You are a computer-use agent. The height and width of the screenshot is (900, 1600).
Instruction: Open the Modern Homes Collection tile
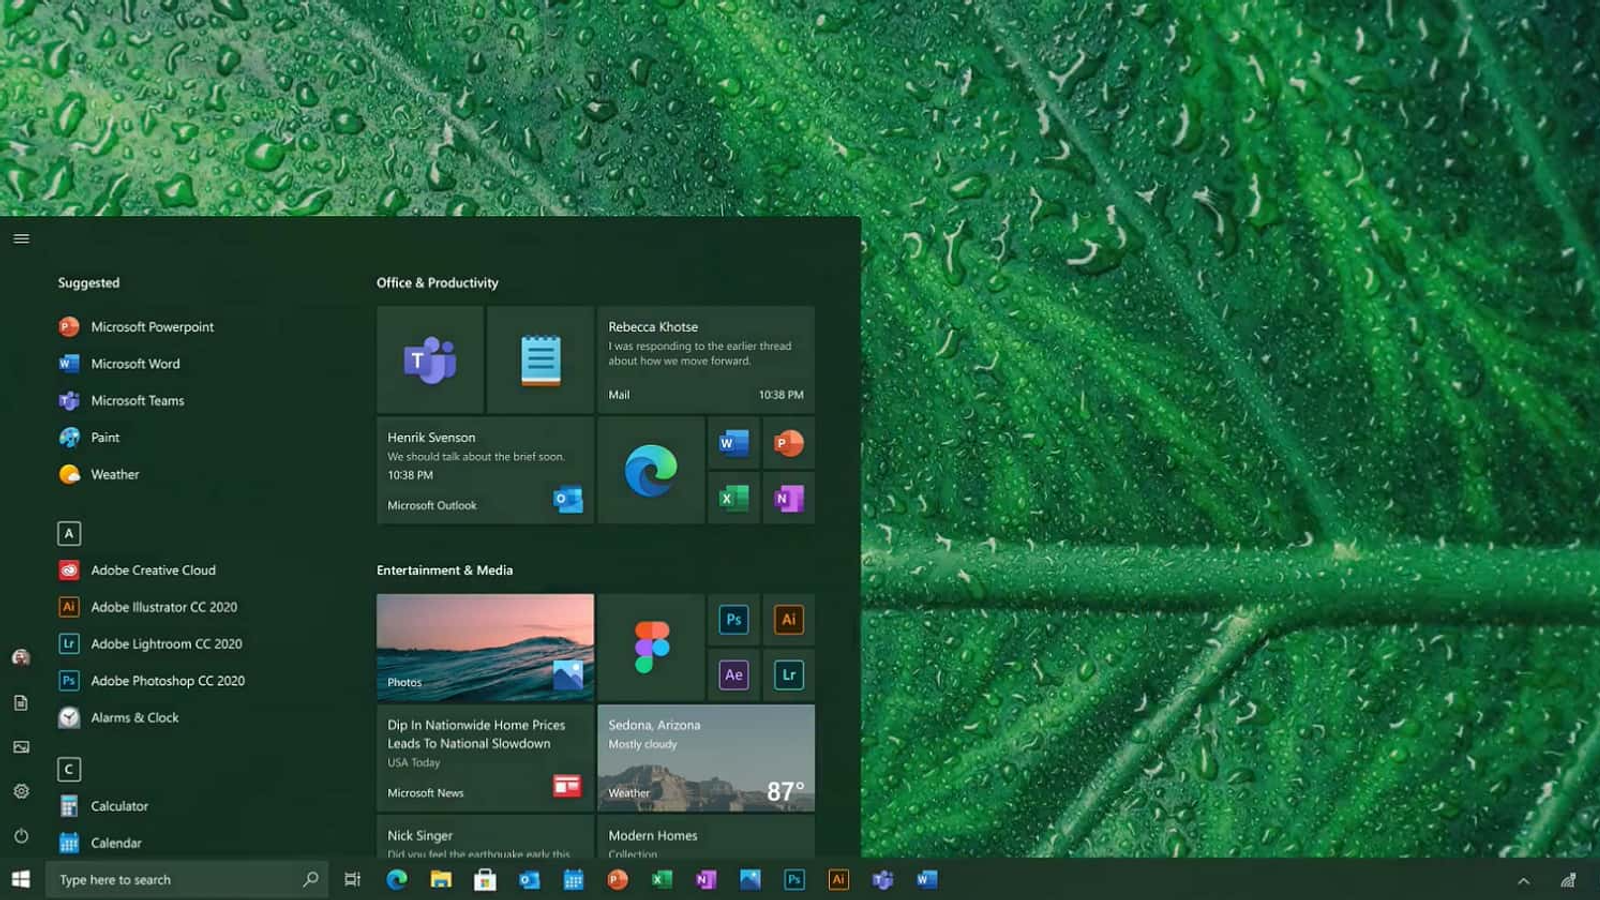pyautogui.click(x=706, y=837)
